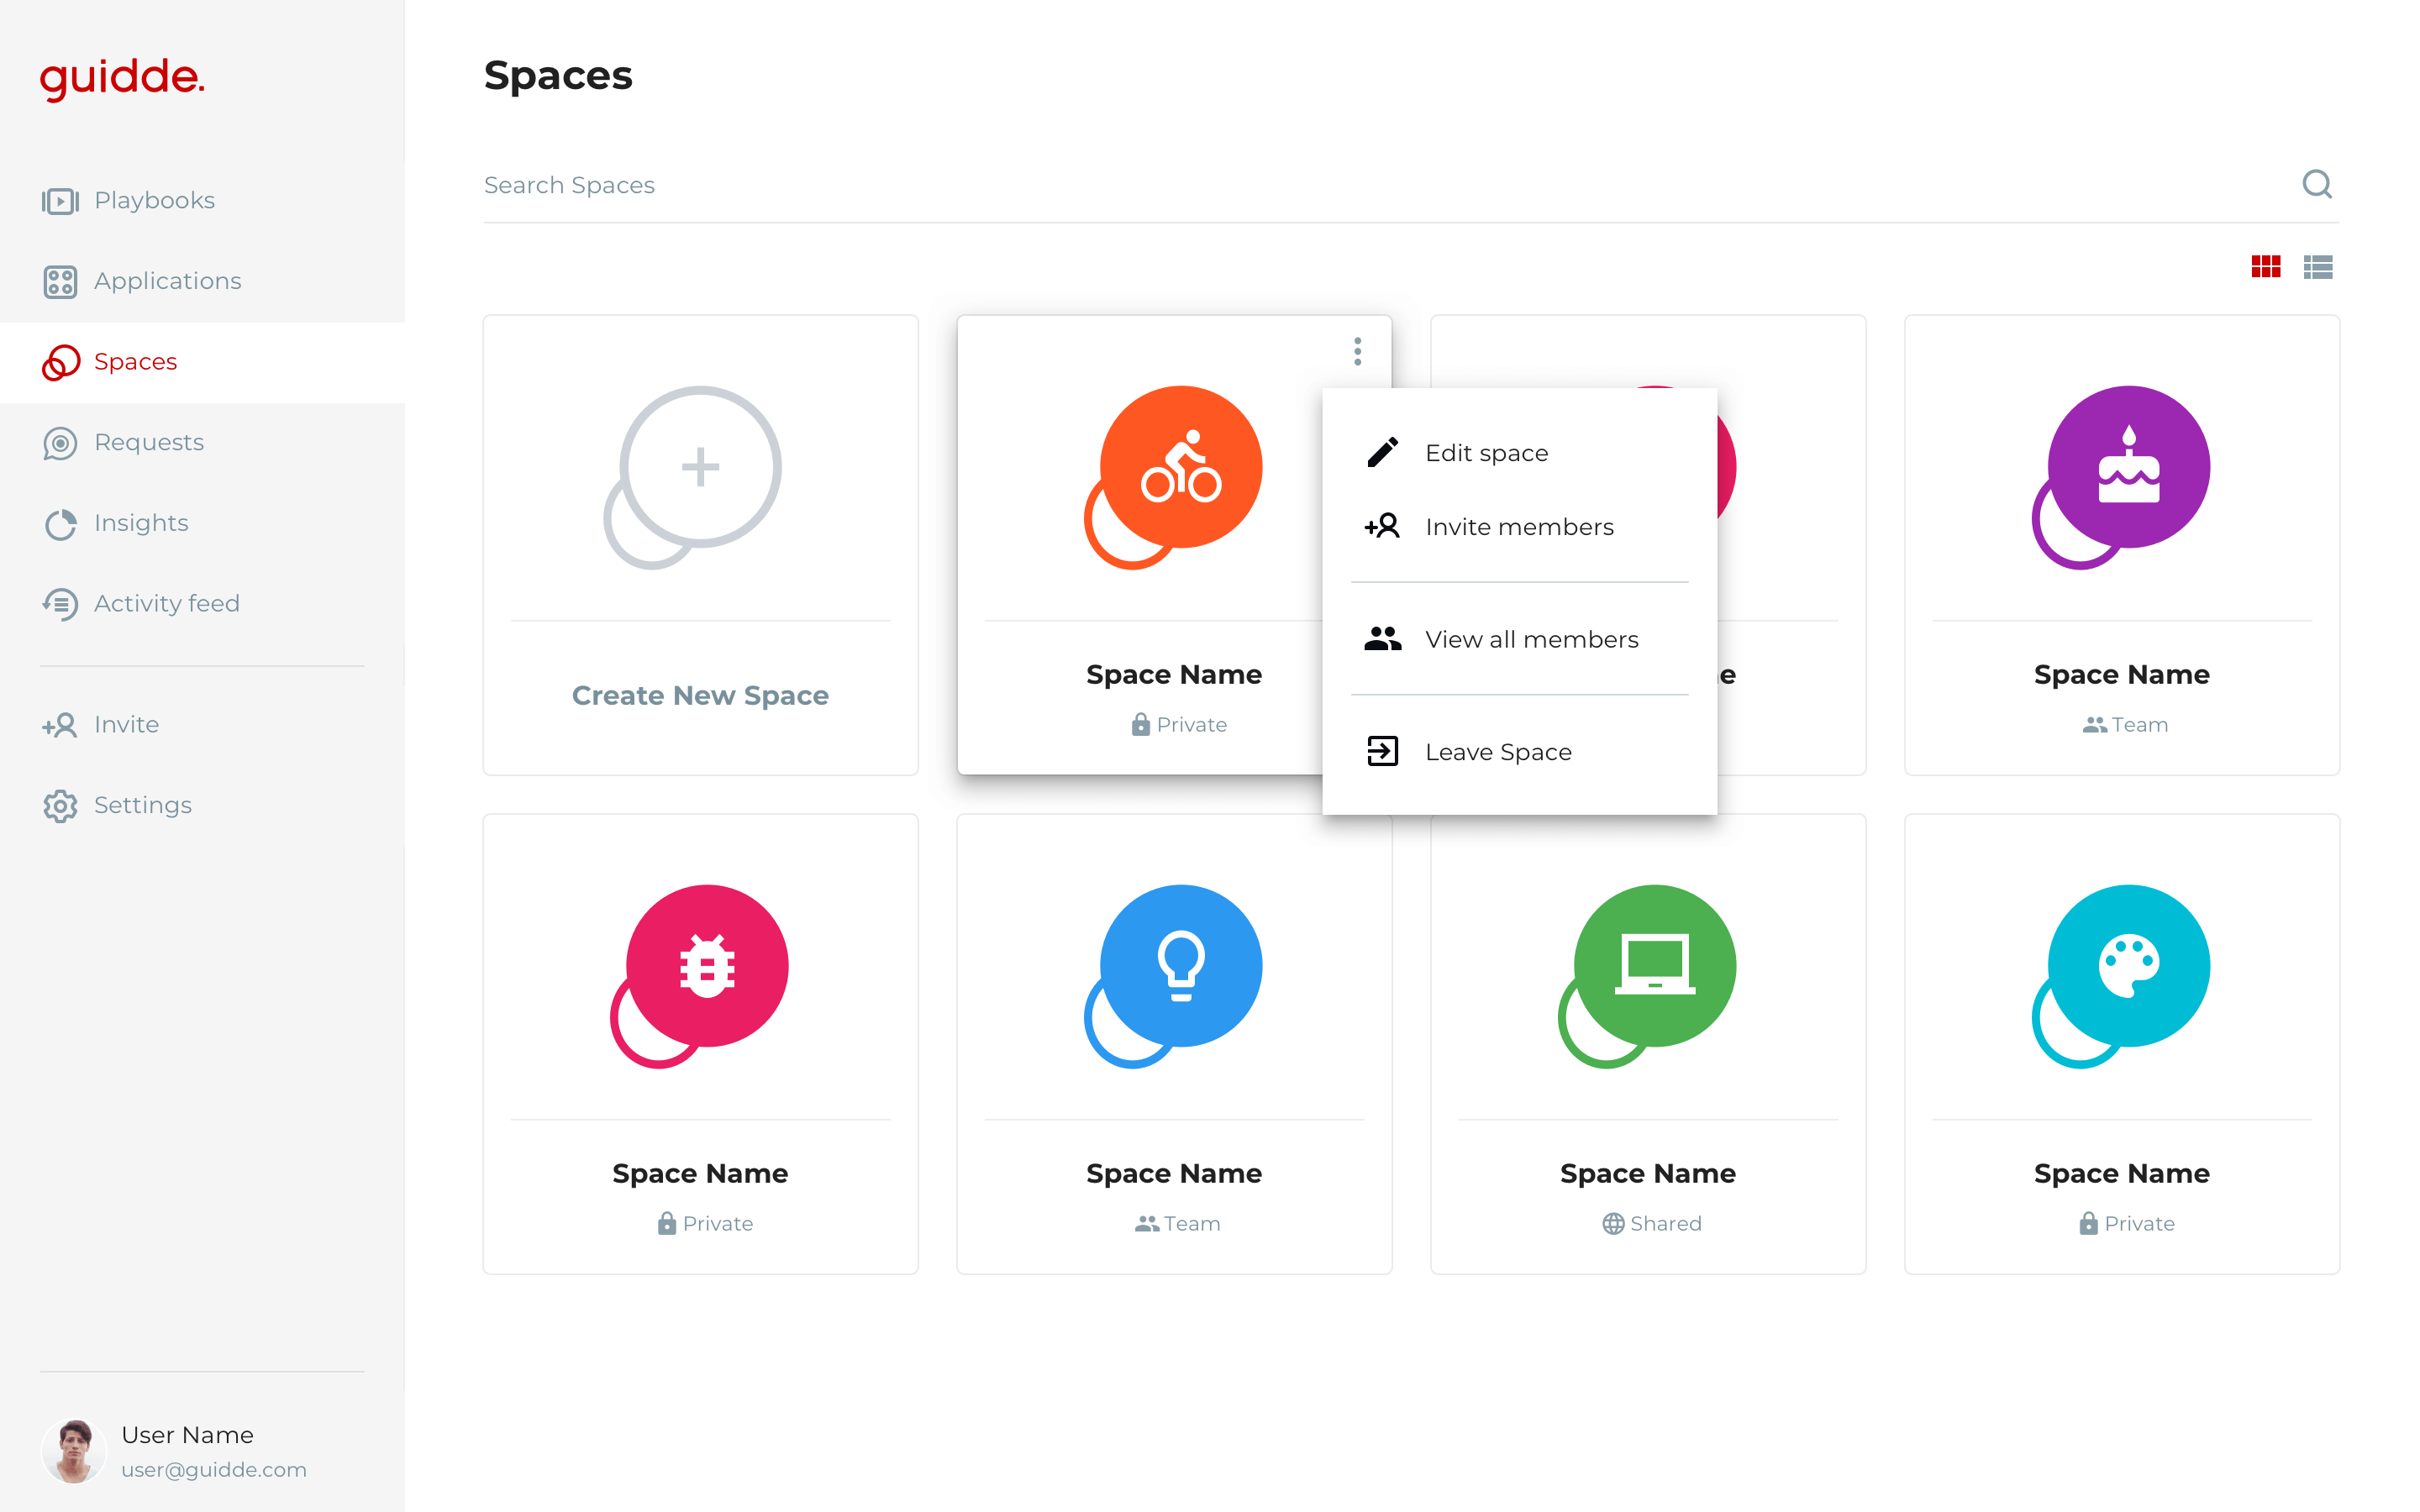Viewport: 2420px width, 1512px height.
Task: Switch to list view
Action: (x=2317, y=267)
